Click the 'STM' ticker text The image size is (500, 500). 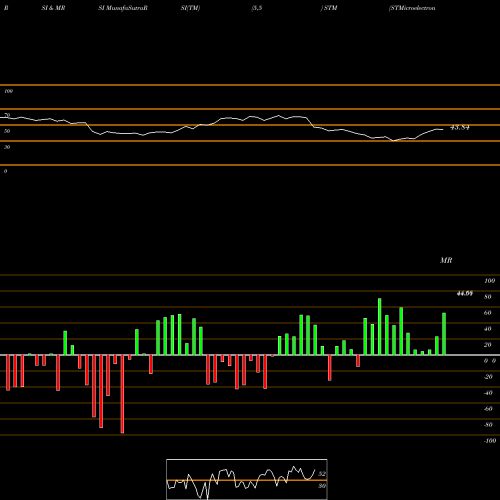[330, 8]
